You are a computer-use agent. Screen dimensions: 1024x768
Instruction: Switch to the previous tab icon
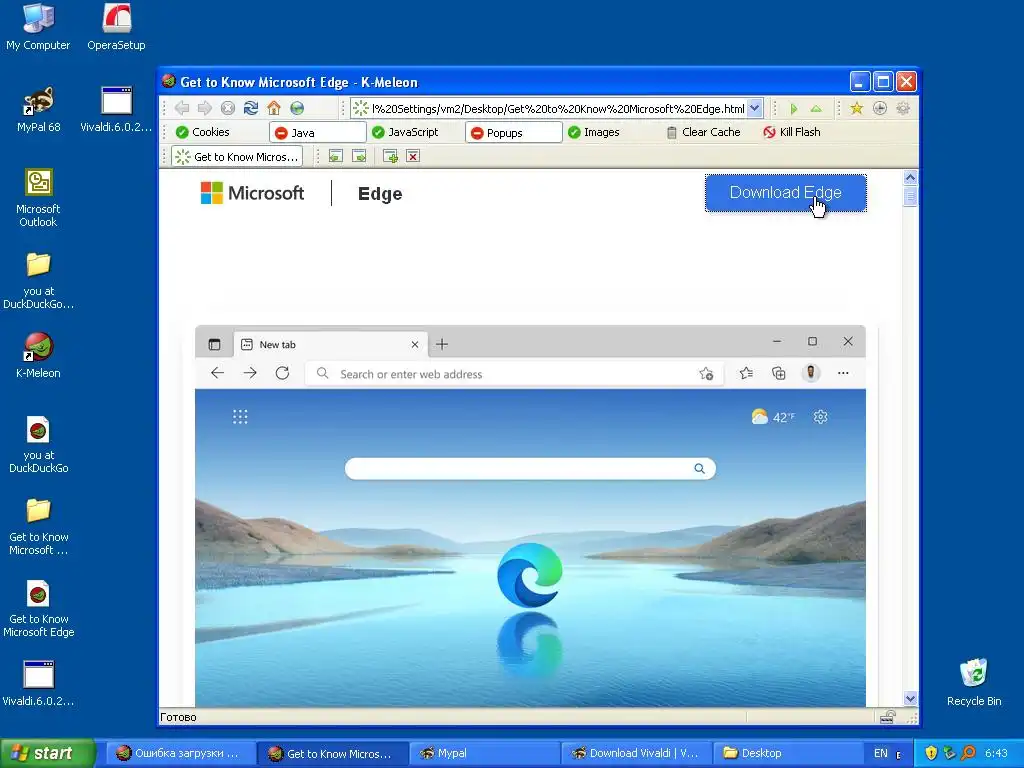(336, 156)
